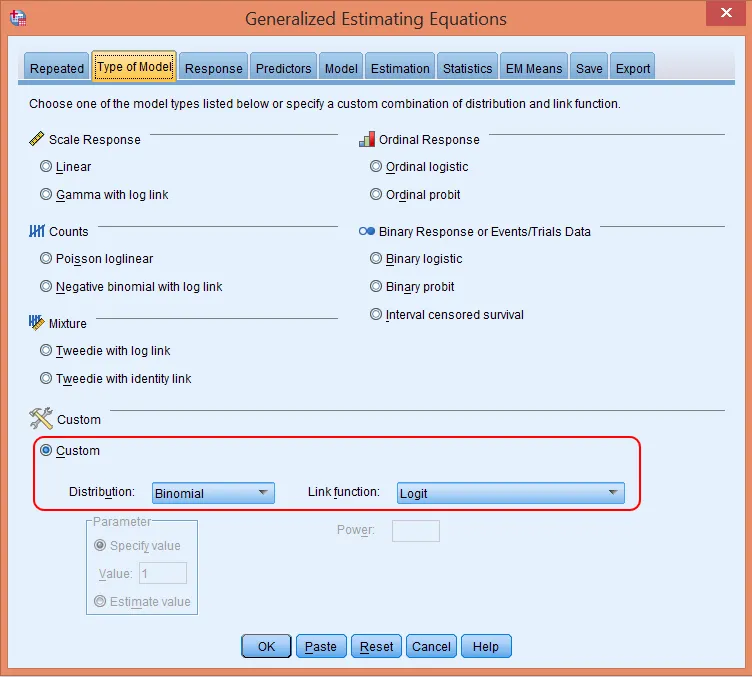752x677 pixels.
Task: Click the Binary Response toggle-style icon
Action: coord(367,231)
